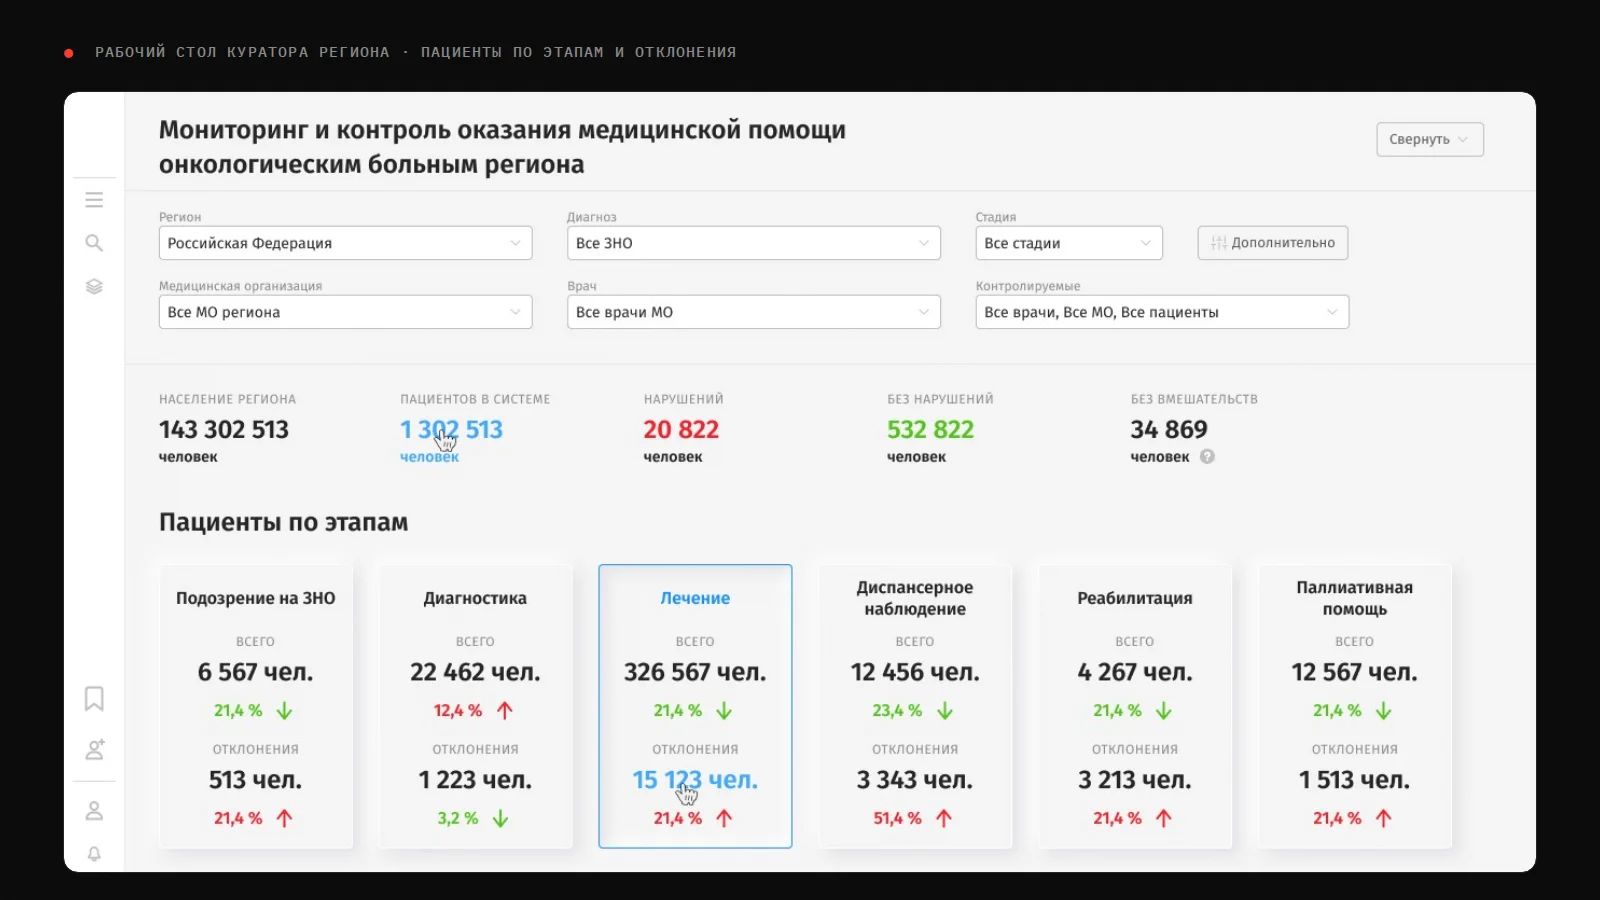Collapse the panel with the Свернуть button
The image size is (1600, 900).
coord(1430,139)
